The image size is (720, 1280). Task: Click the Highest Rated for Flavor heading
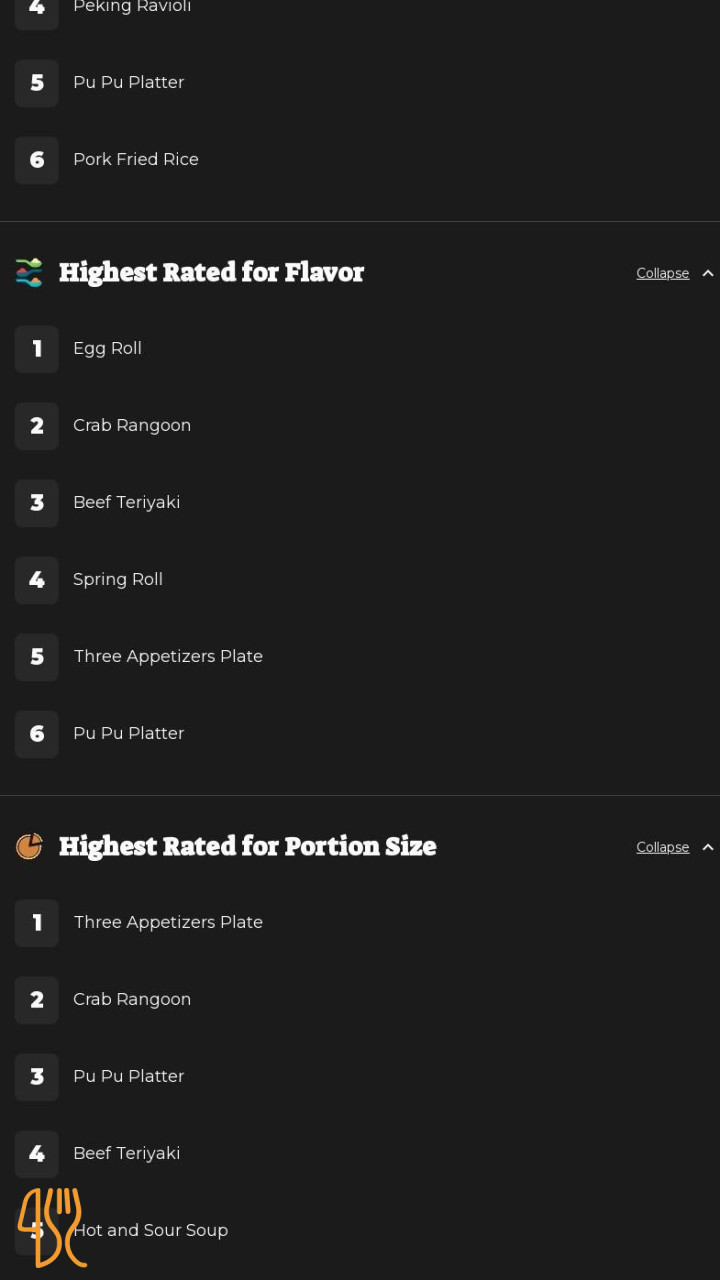211,272
